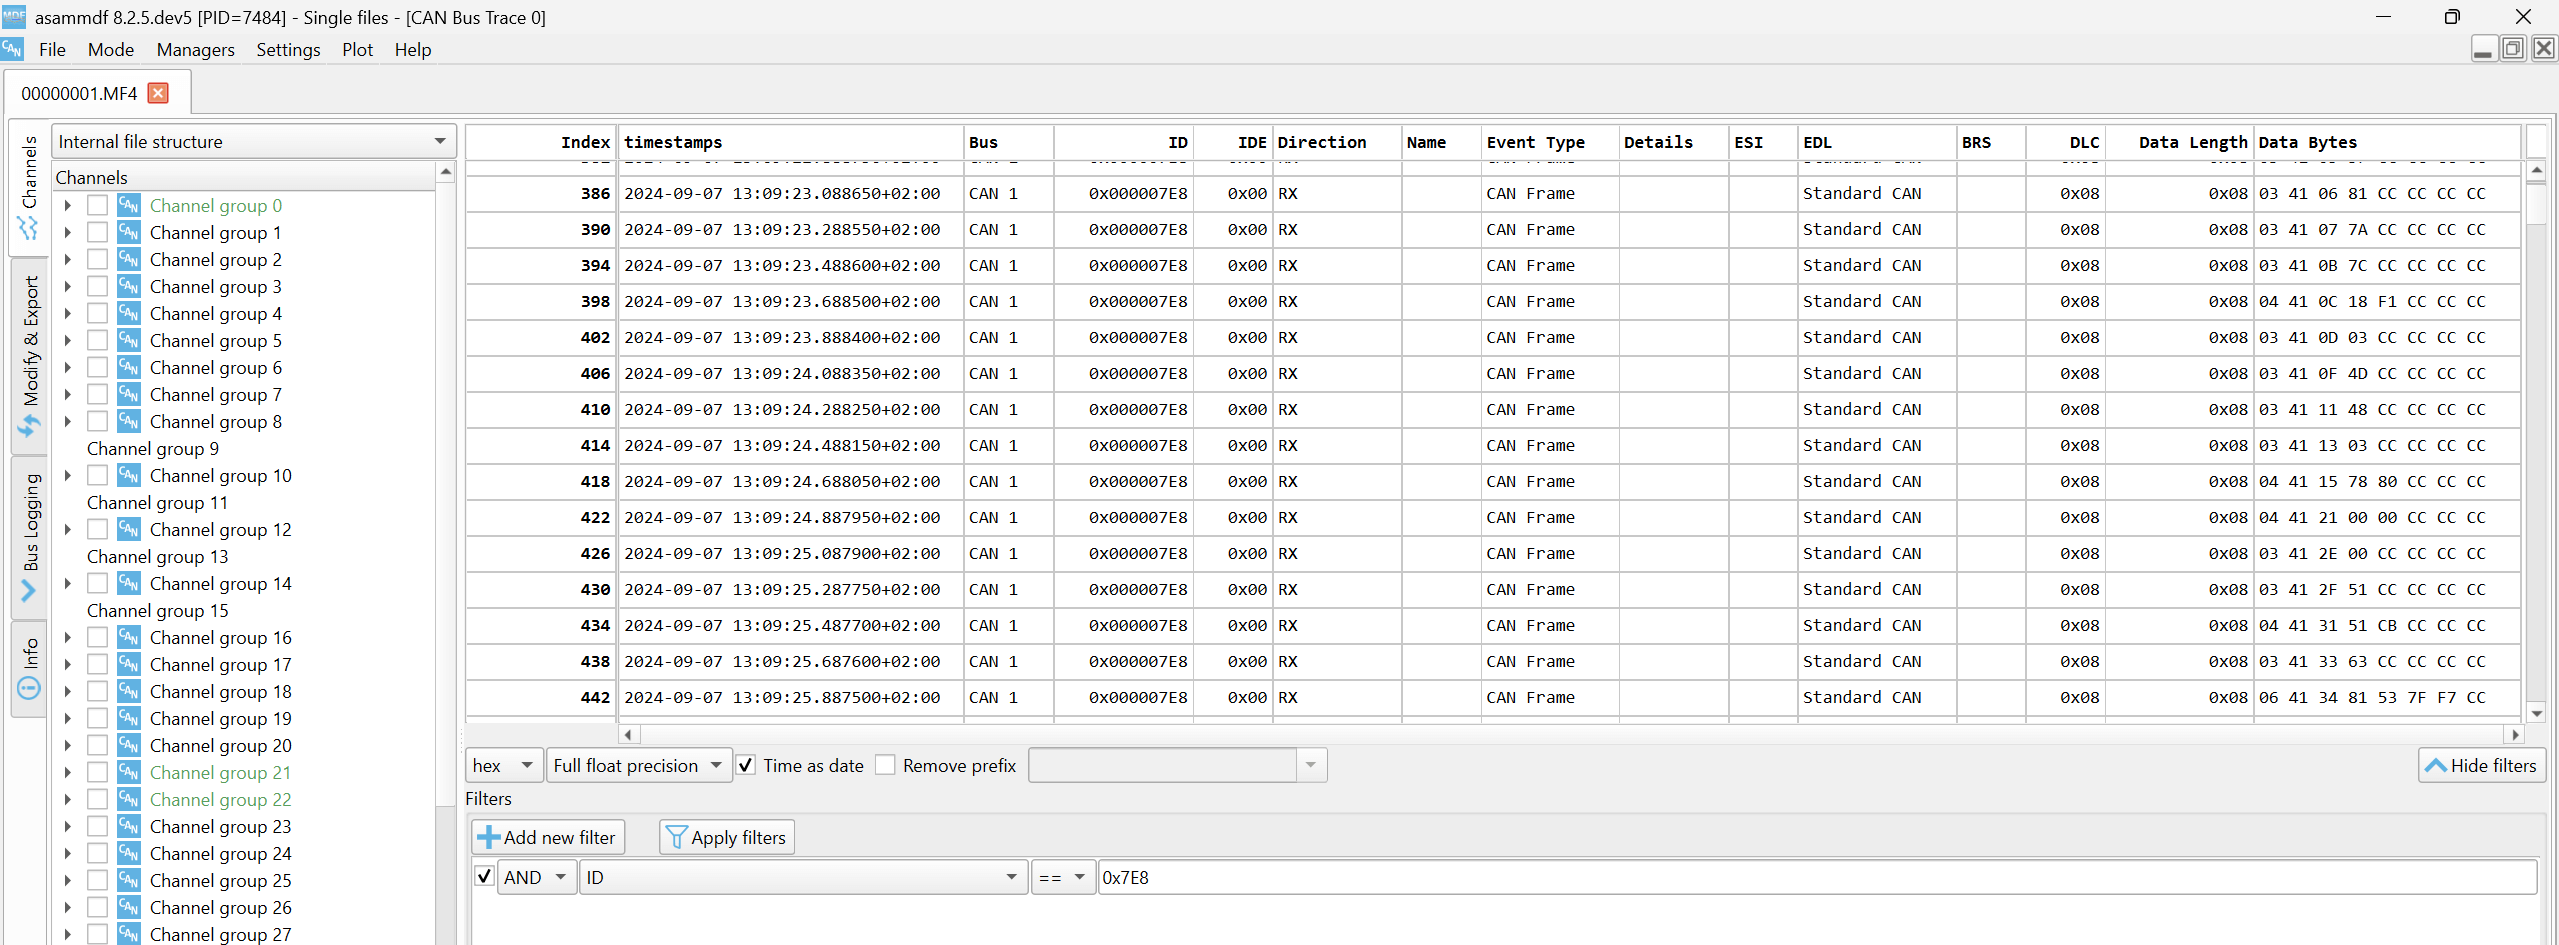Open the Settings menu
Screen dimensions: 2559x945
[288, 50]
